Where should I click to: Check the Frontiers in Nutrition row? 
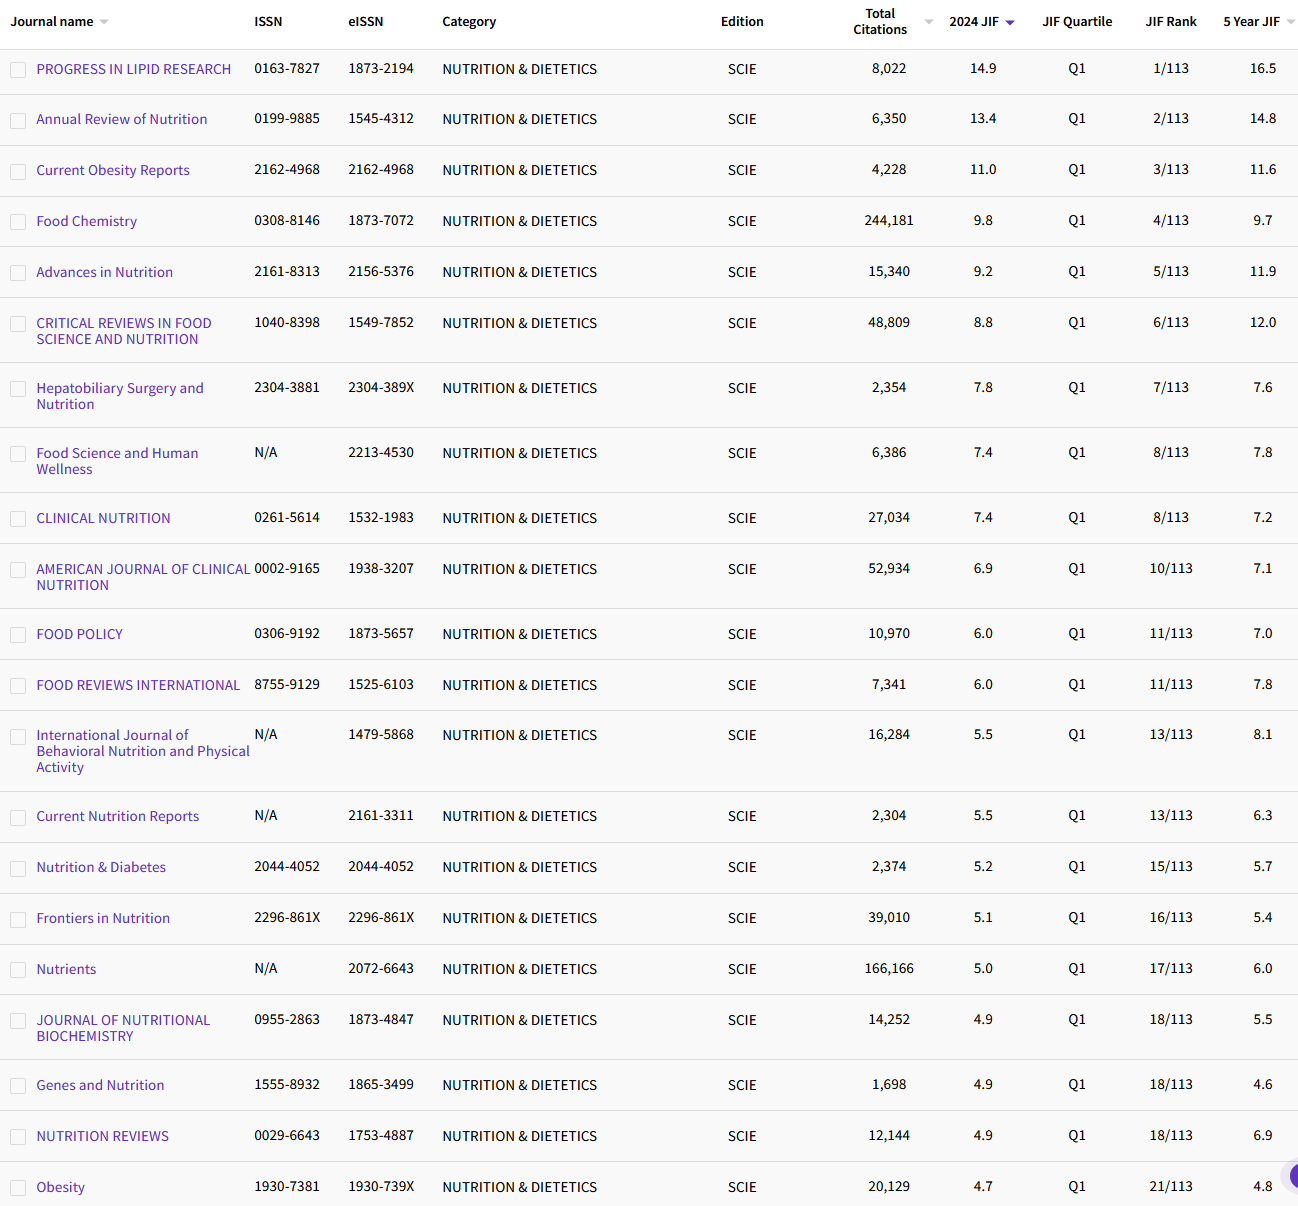tap(17, 919)
